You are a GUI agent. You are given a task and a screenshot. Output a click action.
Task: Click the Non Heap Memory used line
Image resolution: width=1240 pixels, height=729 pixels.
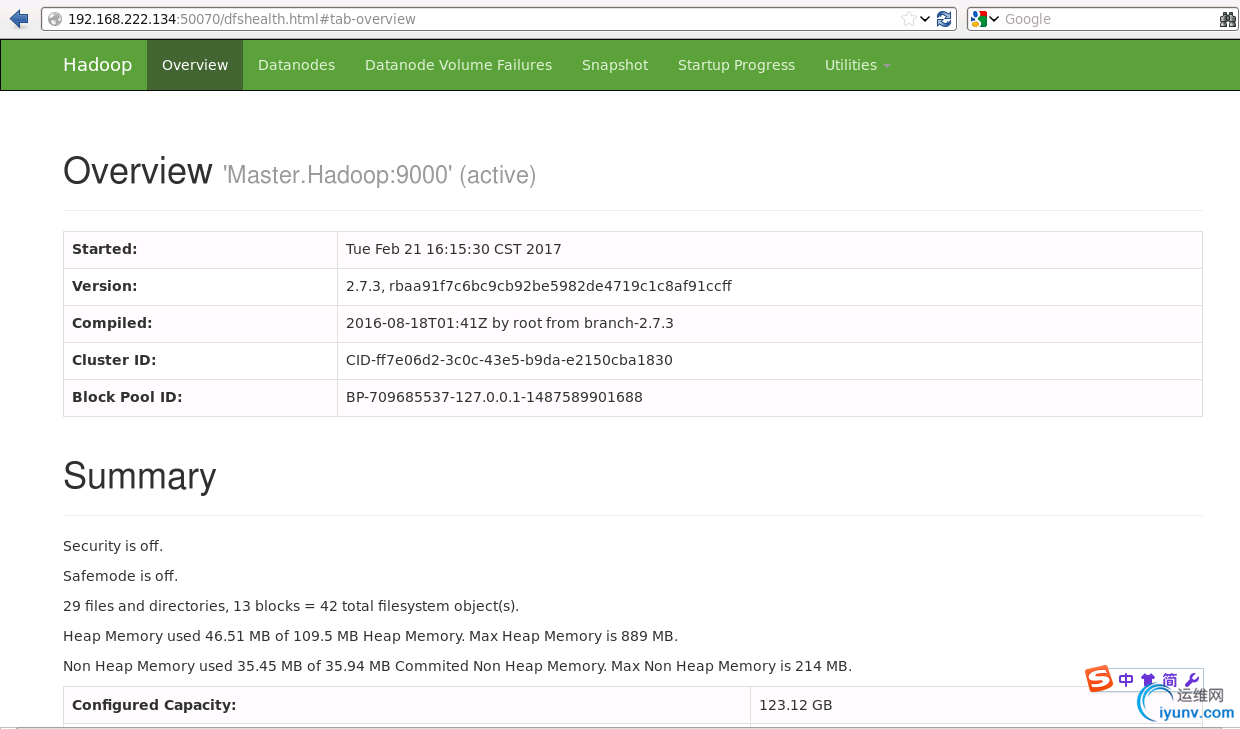[x=457, y=666]
